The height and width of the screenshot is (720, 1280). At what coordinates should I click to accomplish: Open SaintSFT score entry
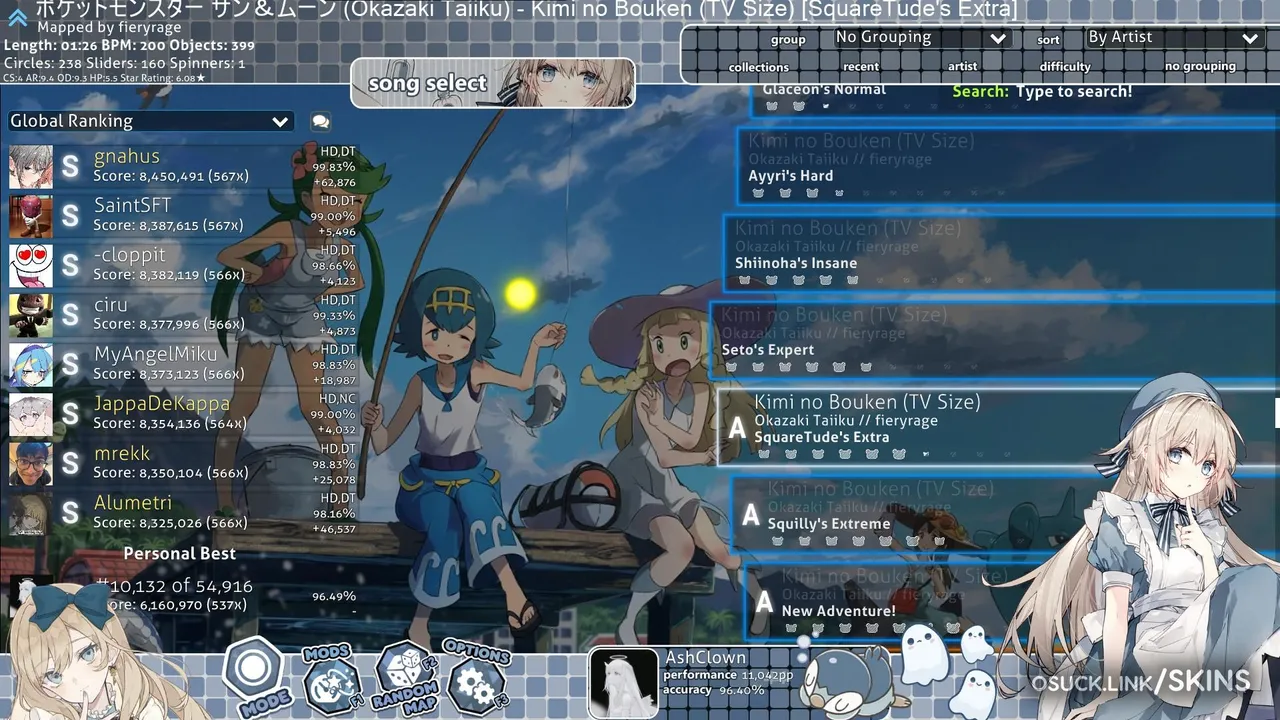coord(182,216)
